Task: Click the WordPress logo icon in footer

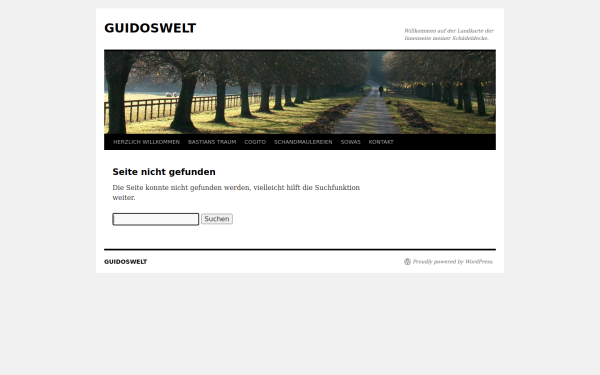Action: pyautogui.click(x=408, y=262)
